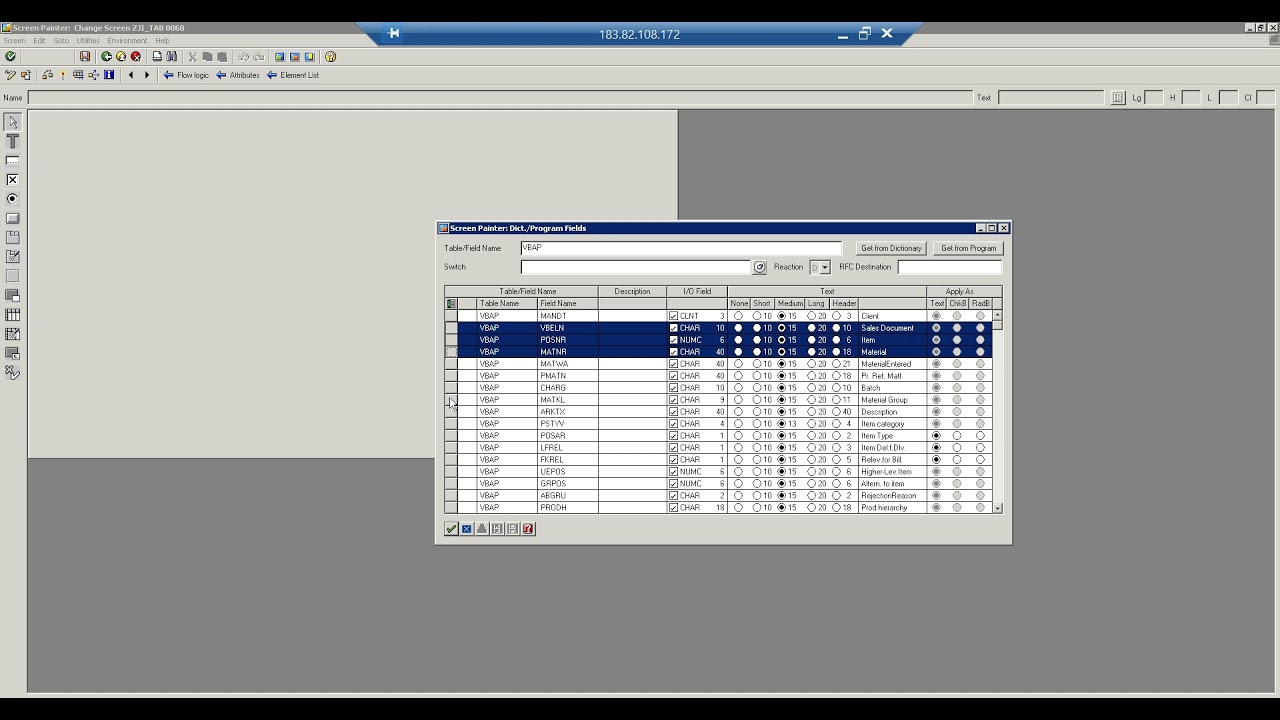1280x720 pixels.
Task: Click the UEPOS field name cell
Action: point(567,472)
